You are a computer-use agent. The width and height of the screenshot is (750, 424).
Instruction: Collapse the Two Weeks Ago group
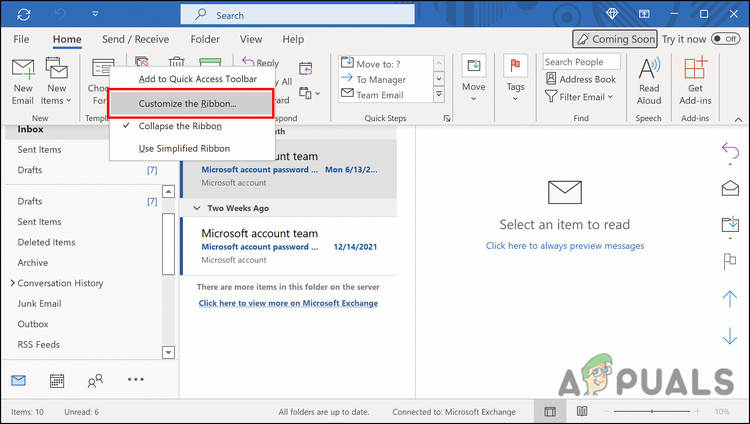[x=196, y=208]
